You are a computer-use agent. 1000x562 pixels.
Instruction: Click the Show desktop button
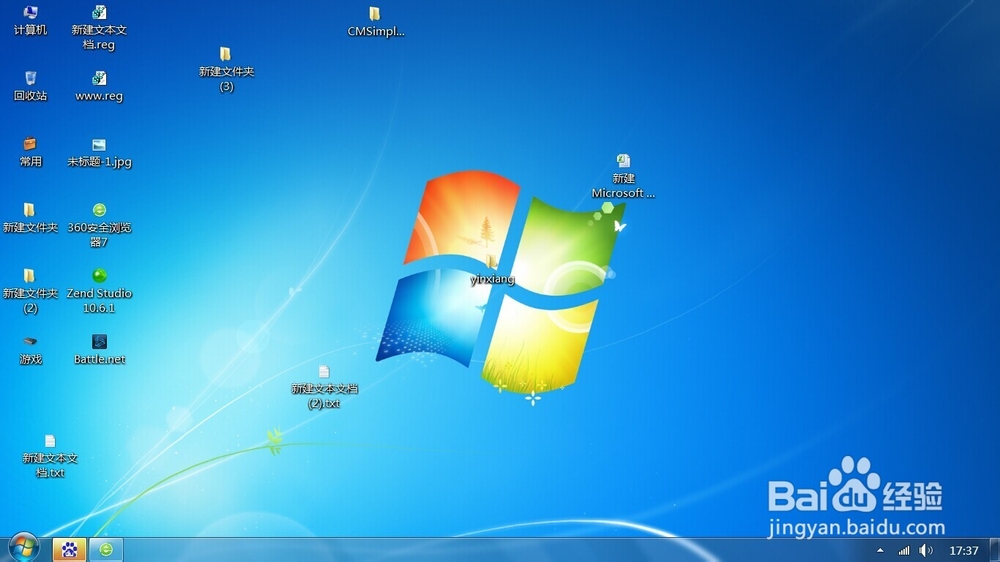pyautogui.click(x=994, y=550)
